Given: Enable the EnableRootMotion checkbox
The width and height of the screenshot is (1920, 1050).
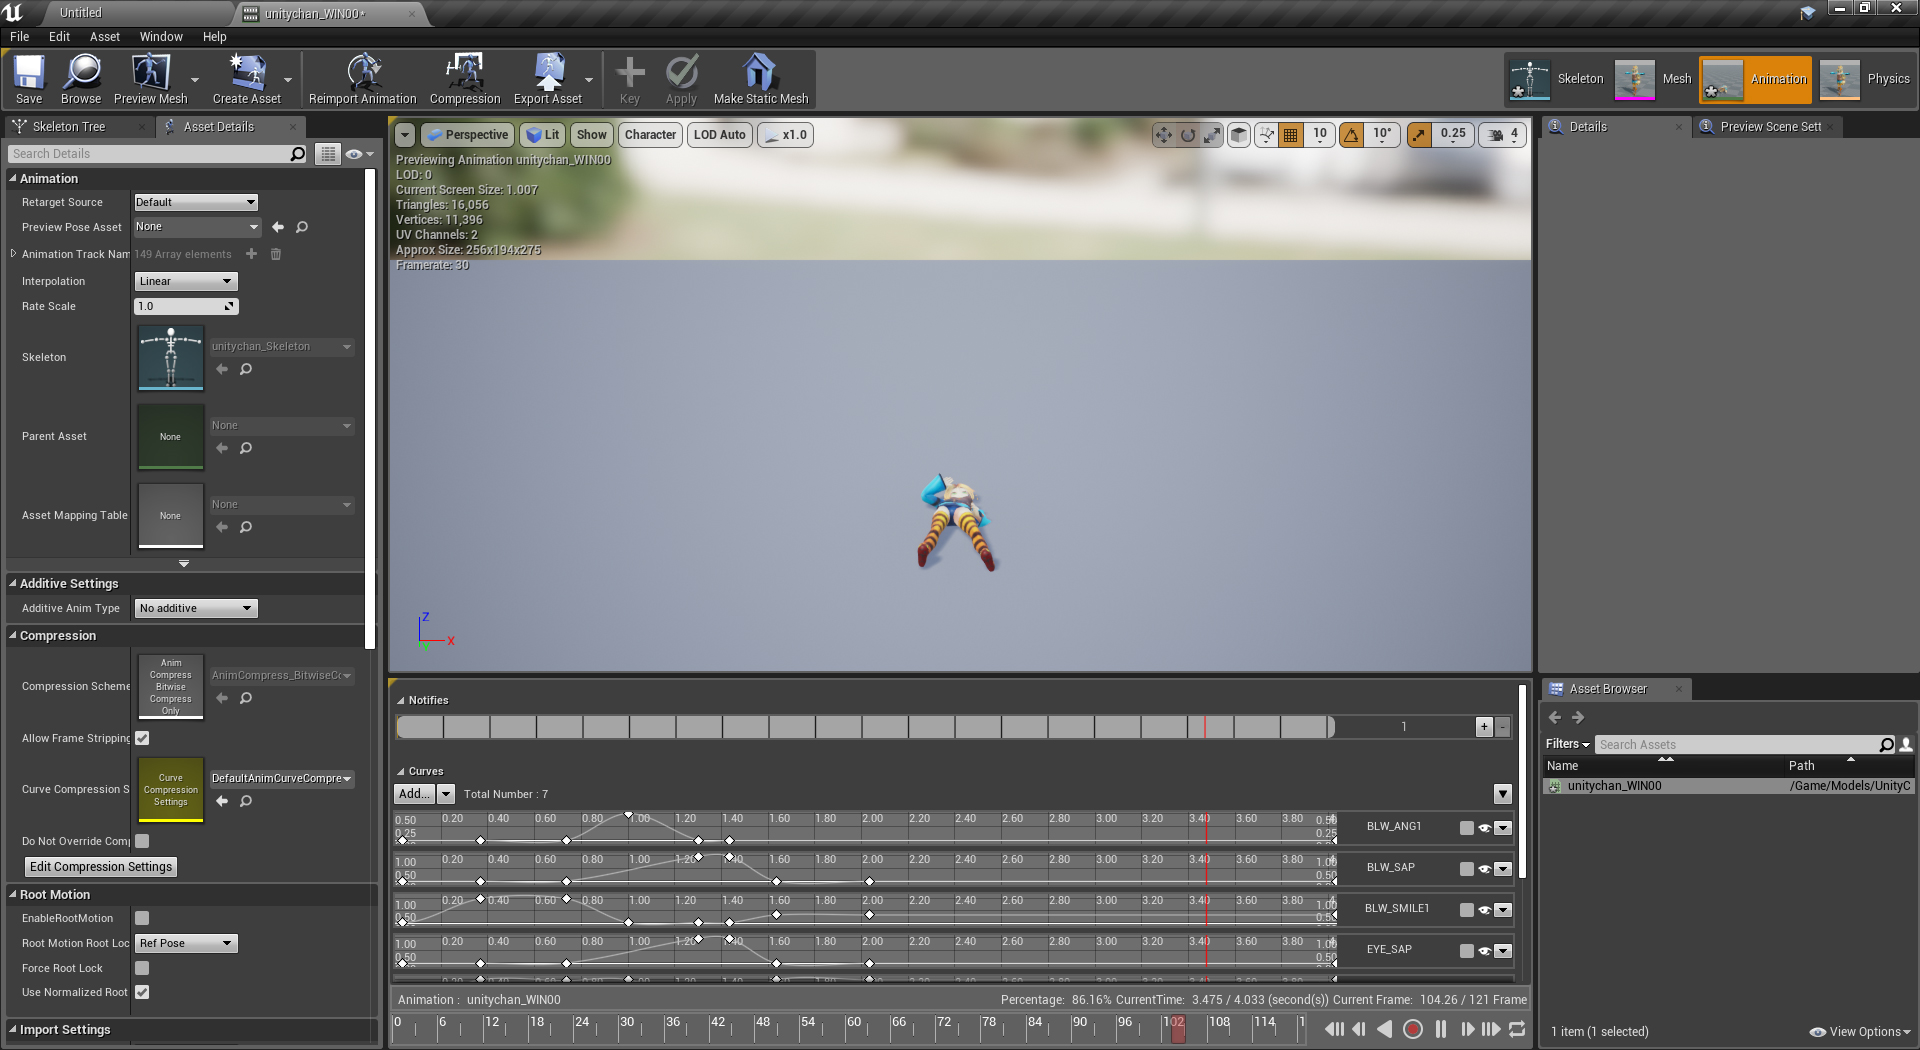Looking at the screenshot, I should click(x=142, y=918).
